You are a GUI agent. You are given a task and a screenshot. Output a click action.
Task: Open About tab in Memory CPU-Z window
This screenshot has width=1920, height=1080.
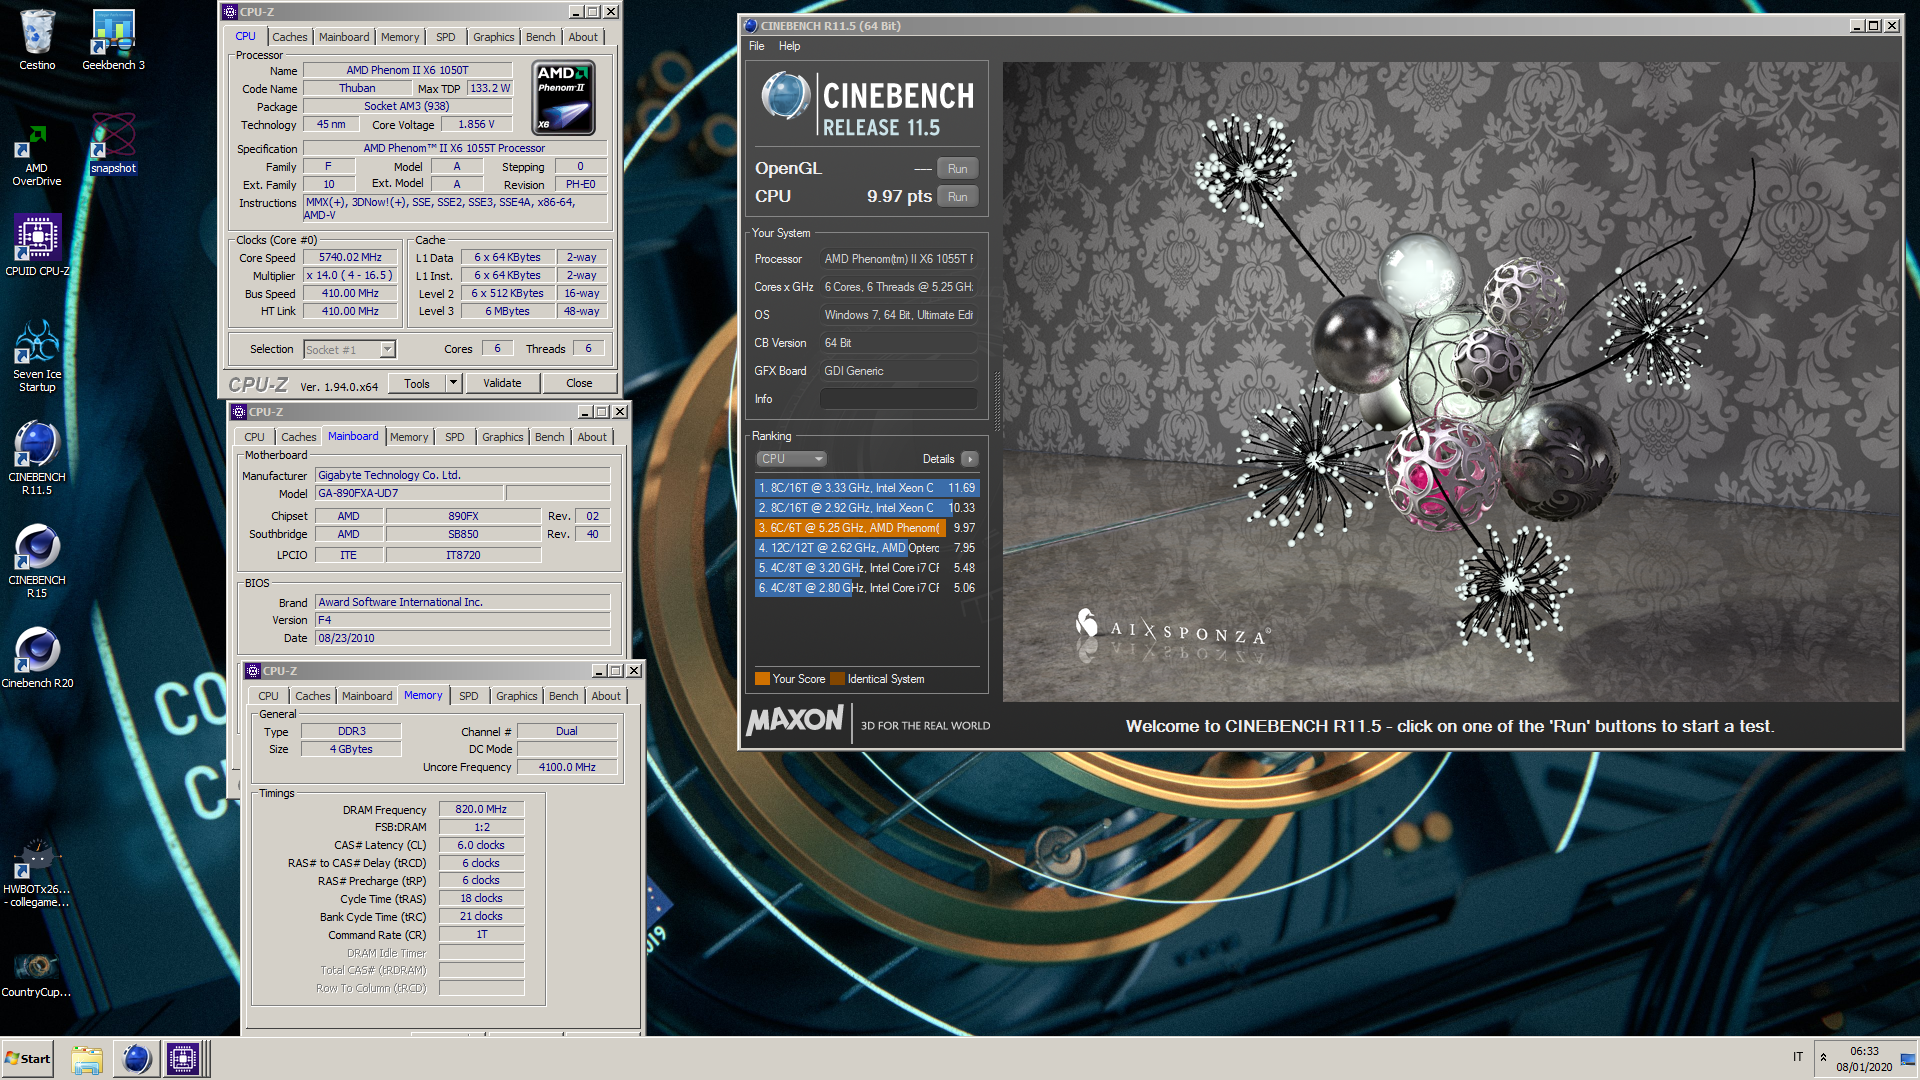pyautogui.click(x=606, y=696)
